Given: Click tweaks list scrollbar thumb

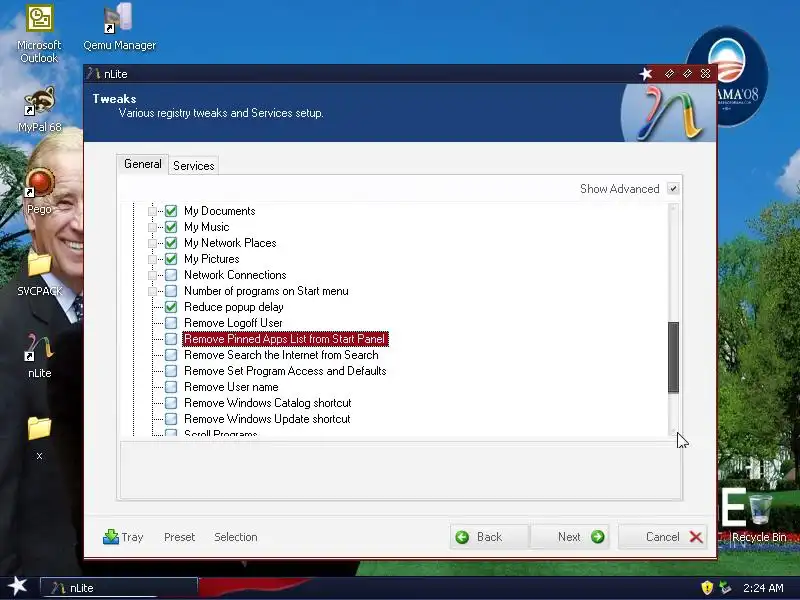Looking at the screenshot, I should tap(673, 357).
